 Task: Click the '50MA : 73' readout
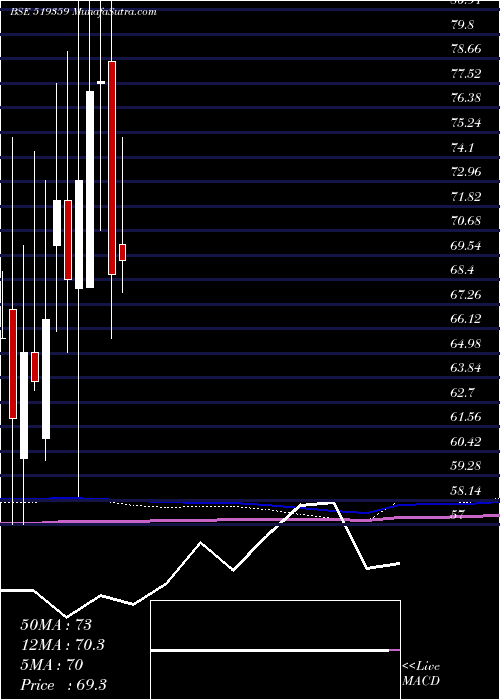[x=56, y=625]
